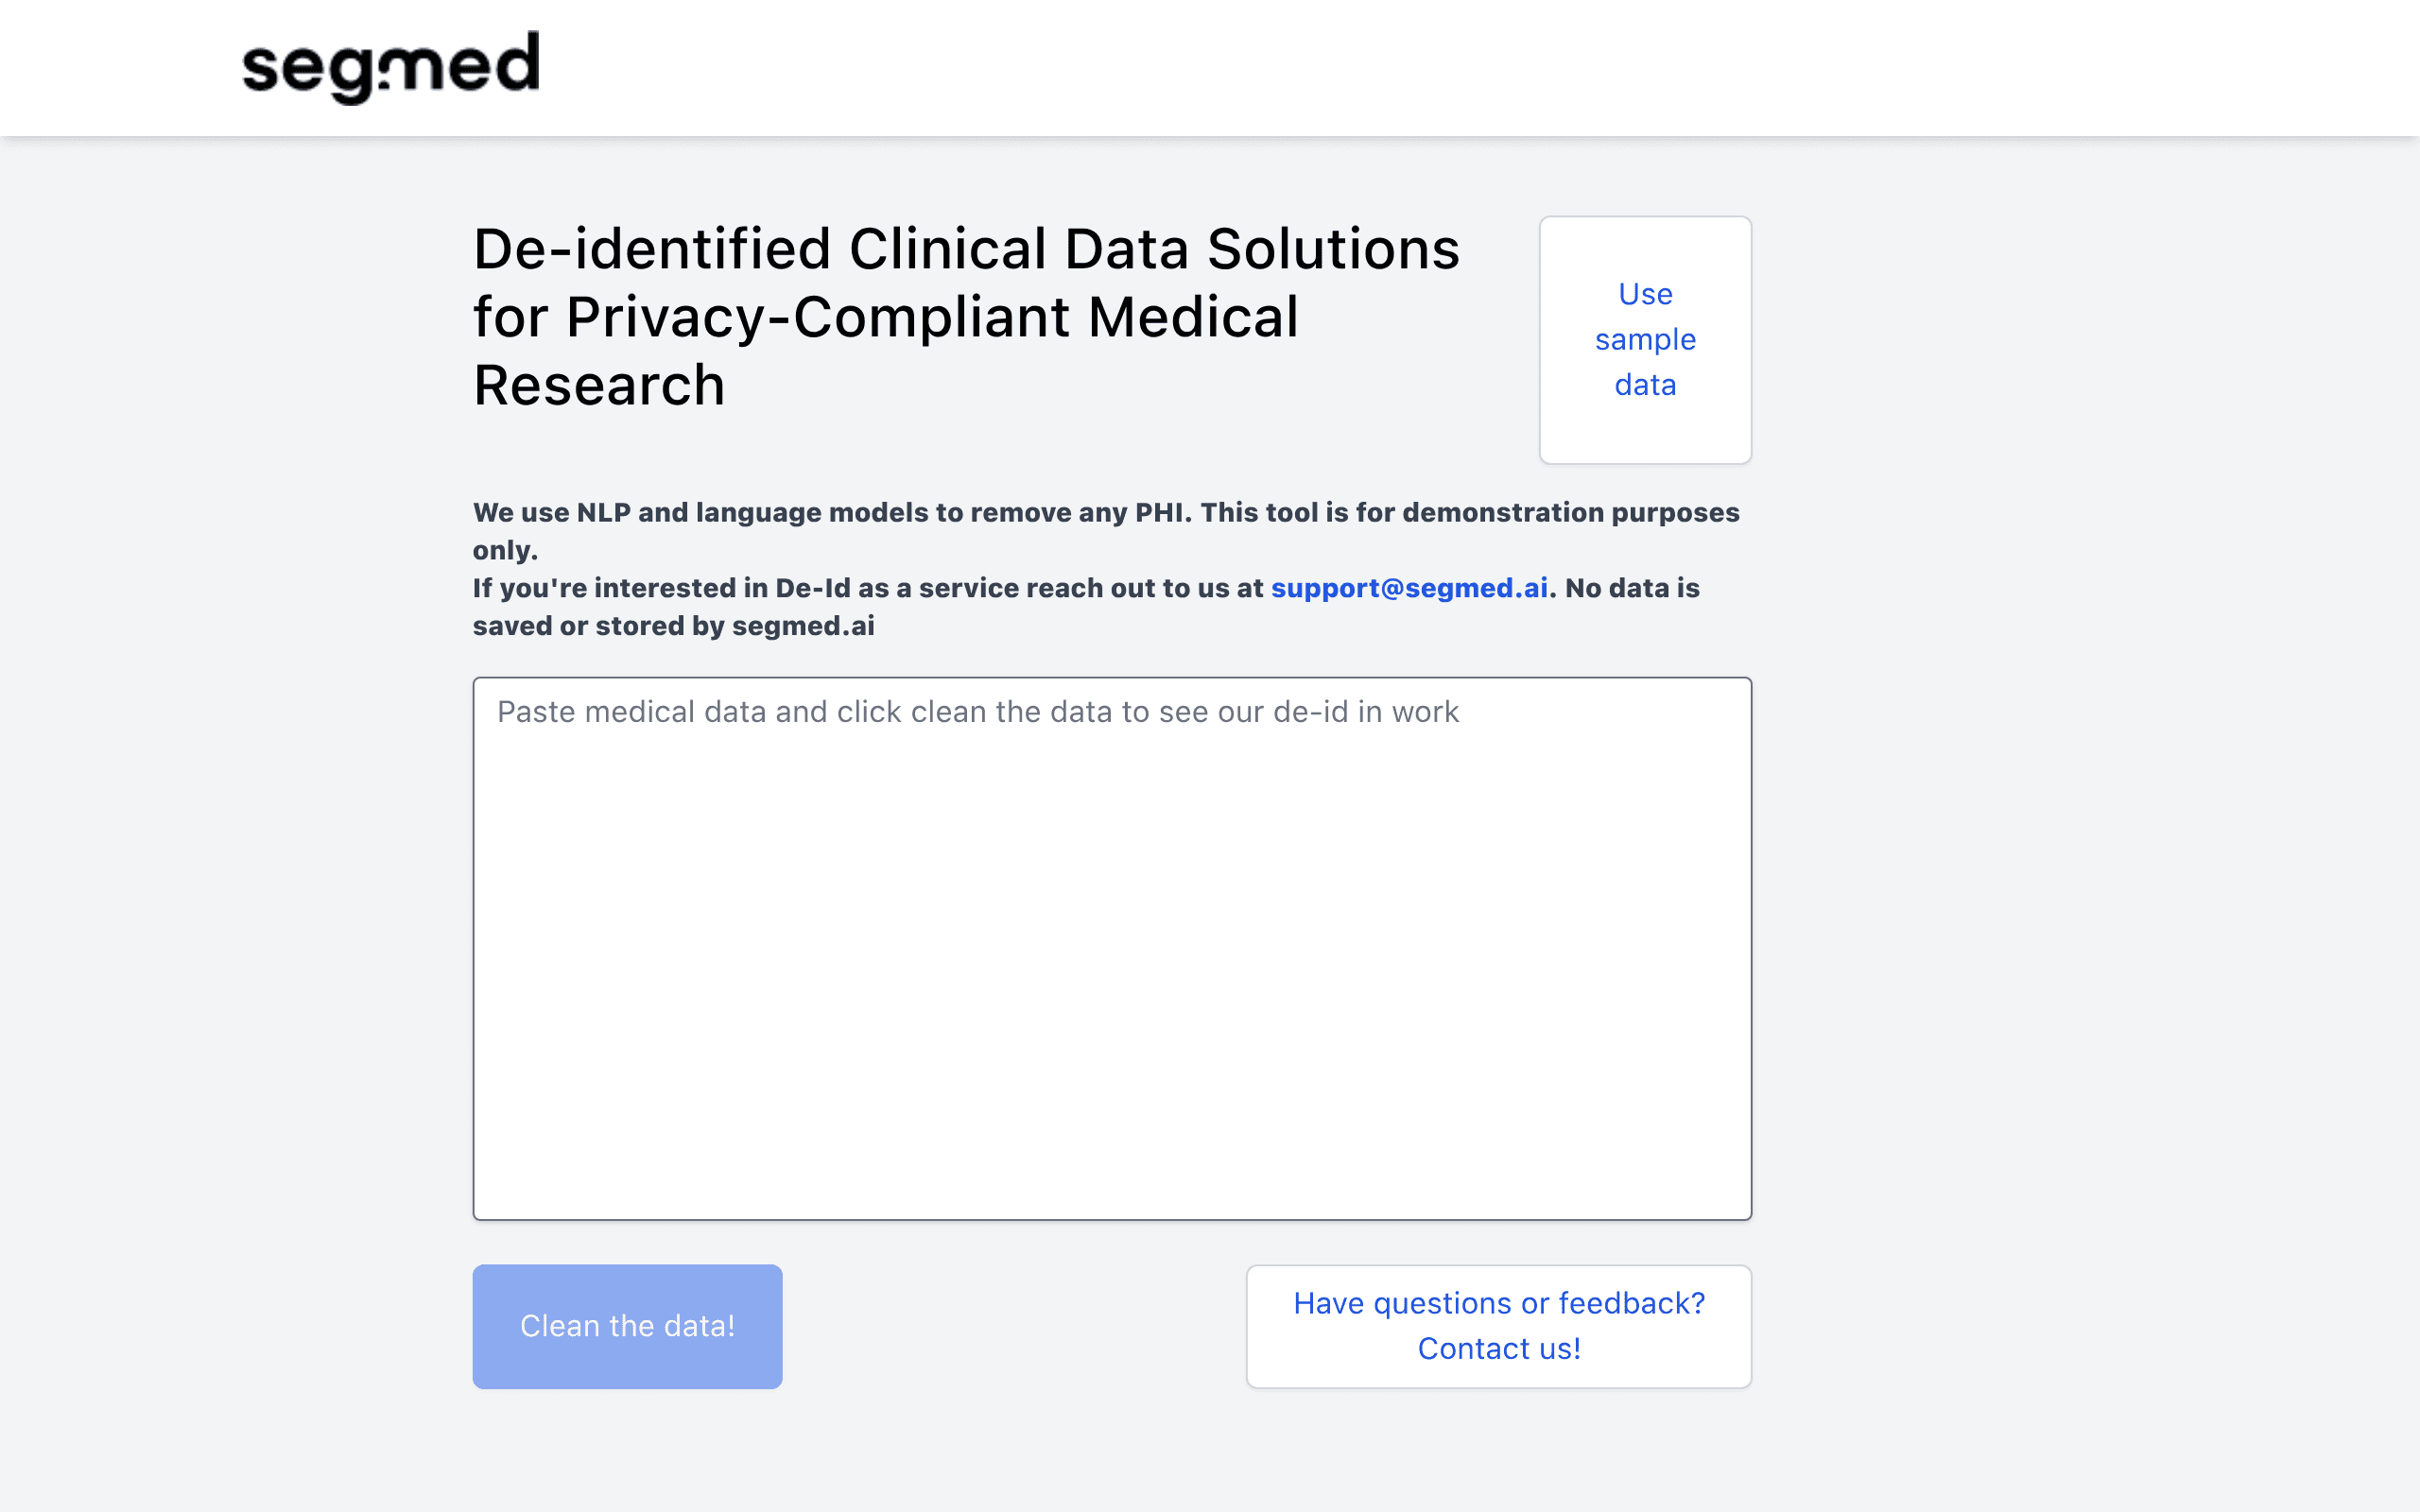Click the 'Contact us!' line in feedback button

point(1499,1349)
